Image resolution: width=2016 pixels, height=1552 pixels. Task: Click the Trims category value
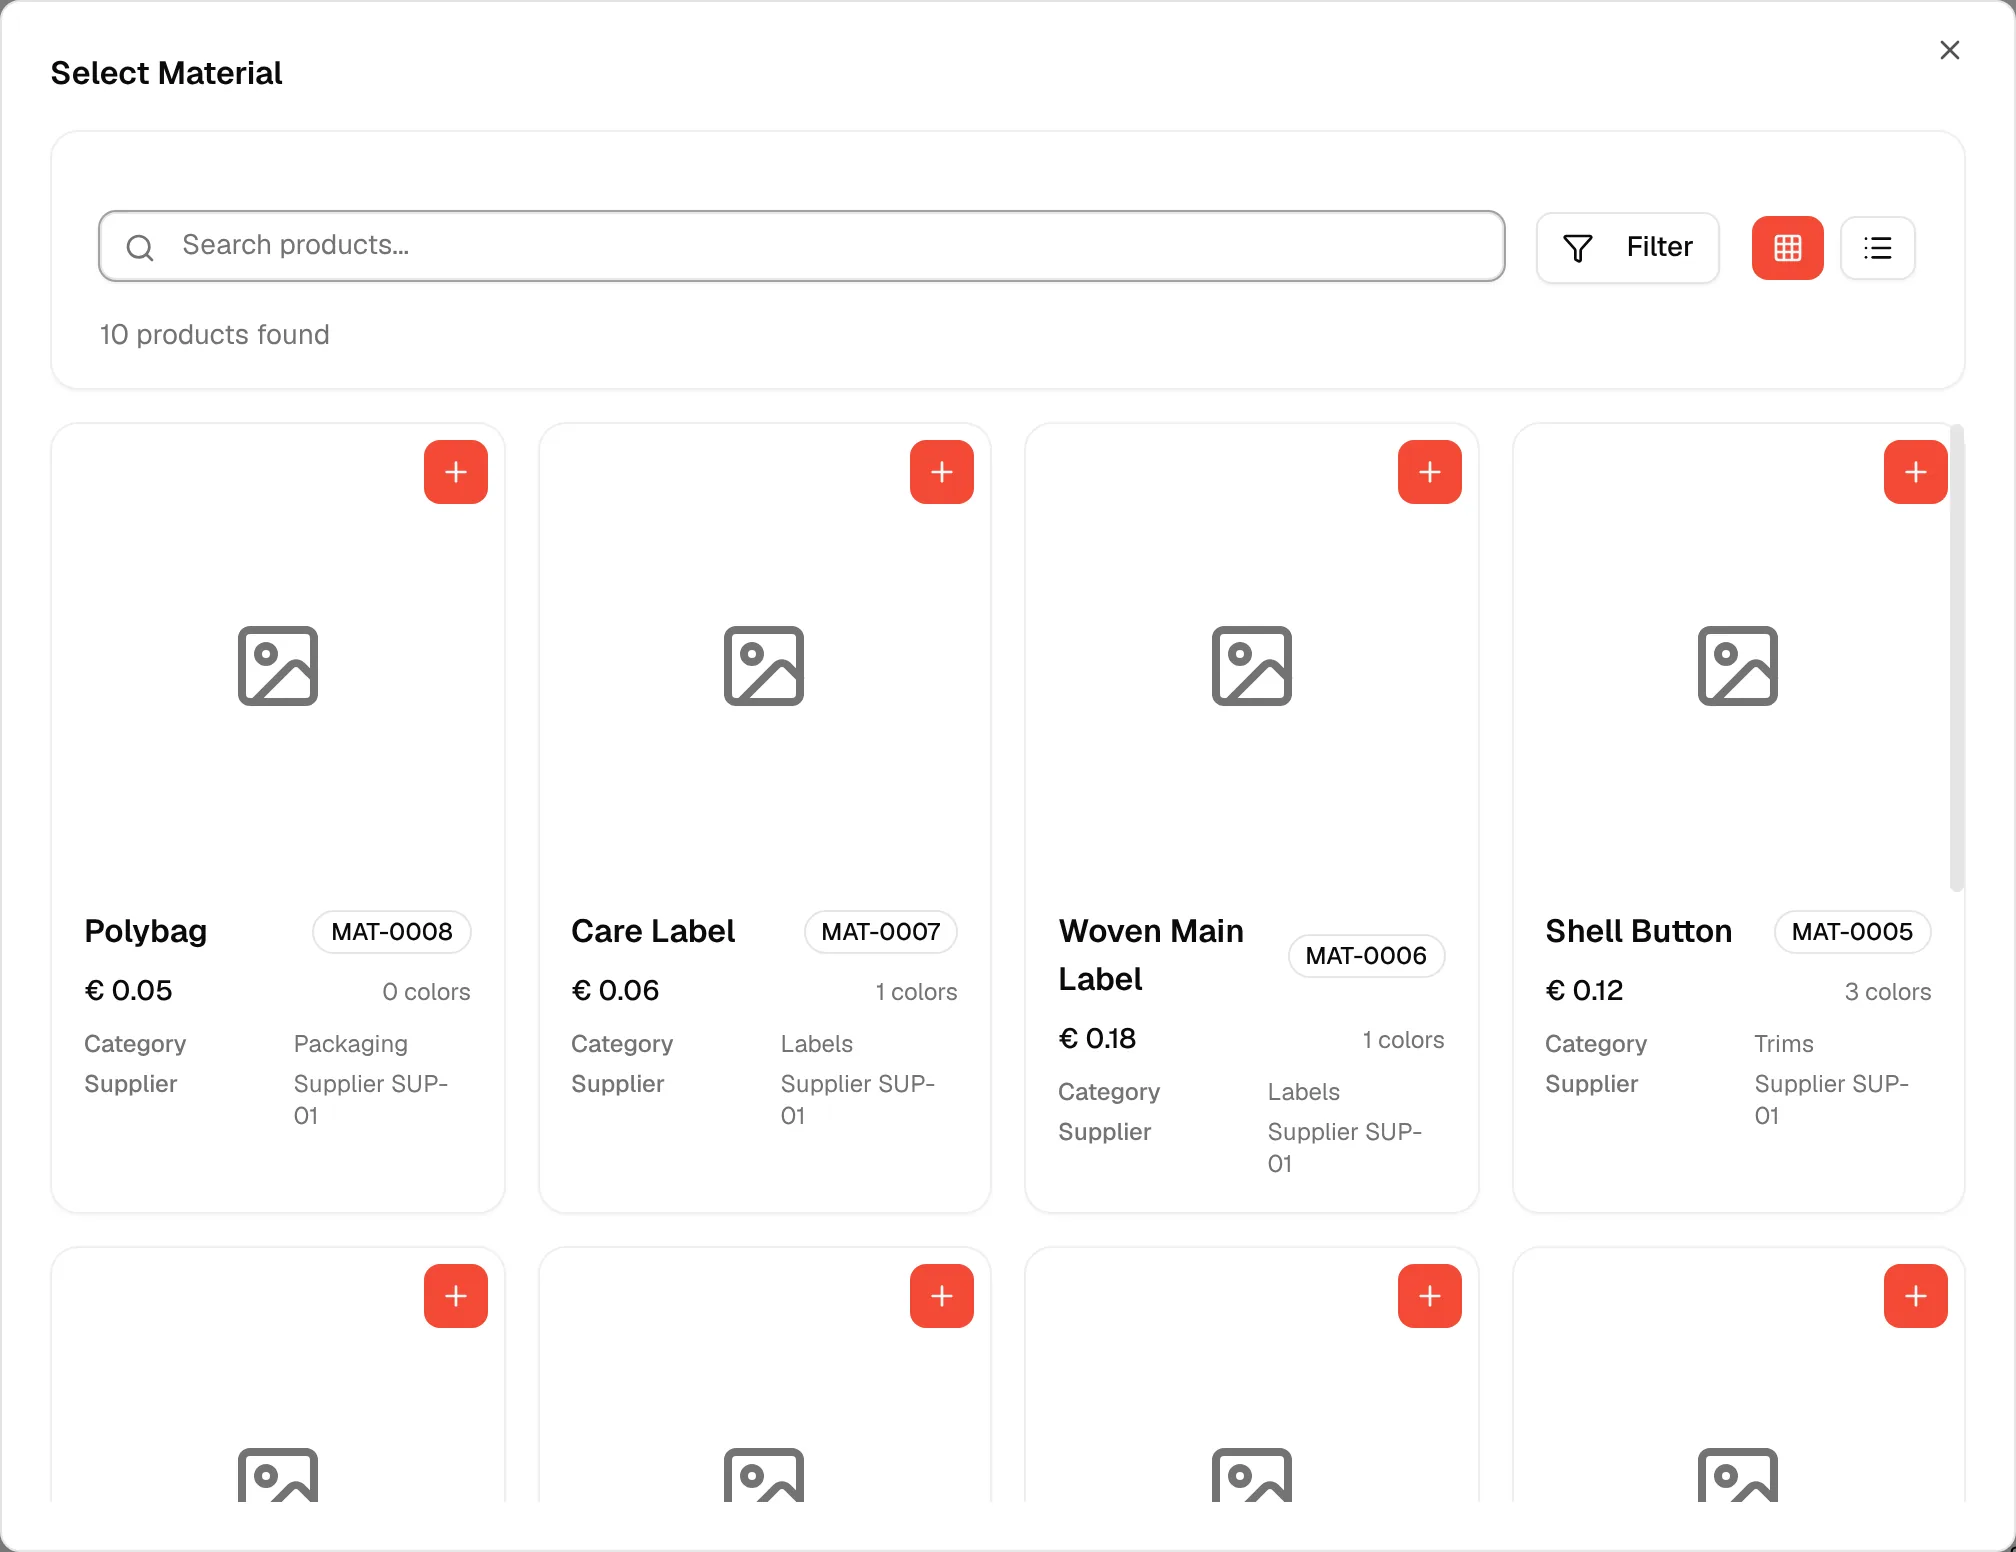coord(1784,1044)
